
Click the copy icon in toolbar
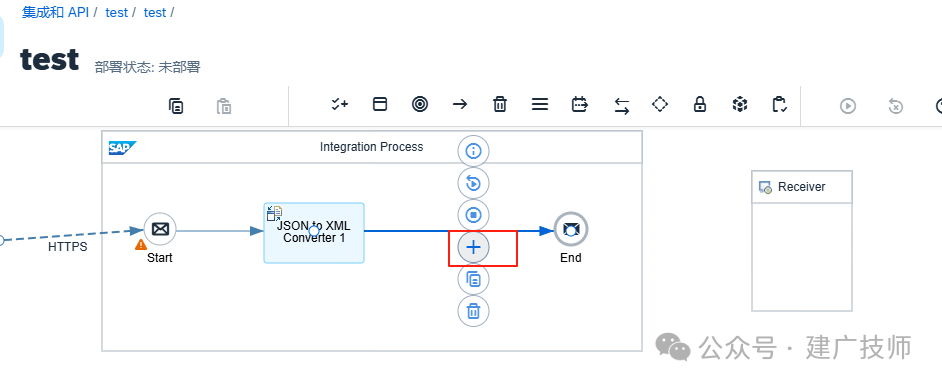(x=176, y=106)
